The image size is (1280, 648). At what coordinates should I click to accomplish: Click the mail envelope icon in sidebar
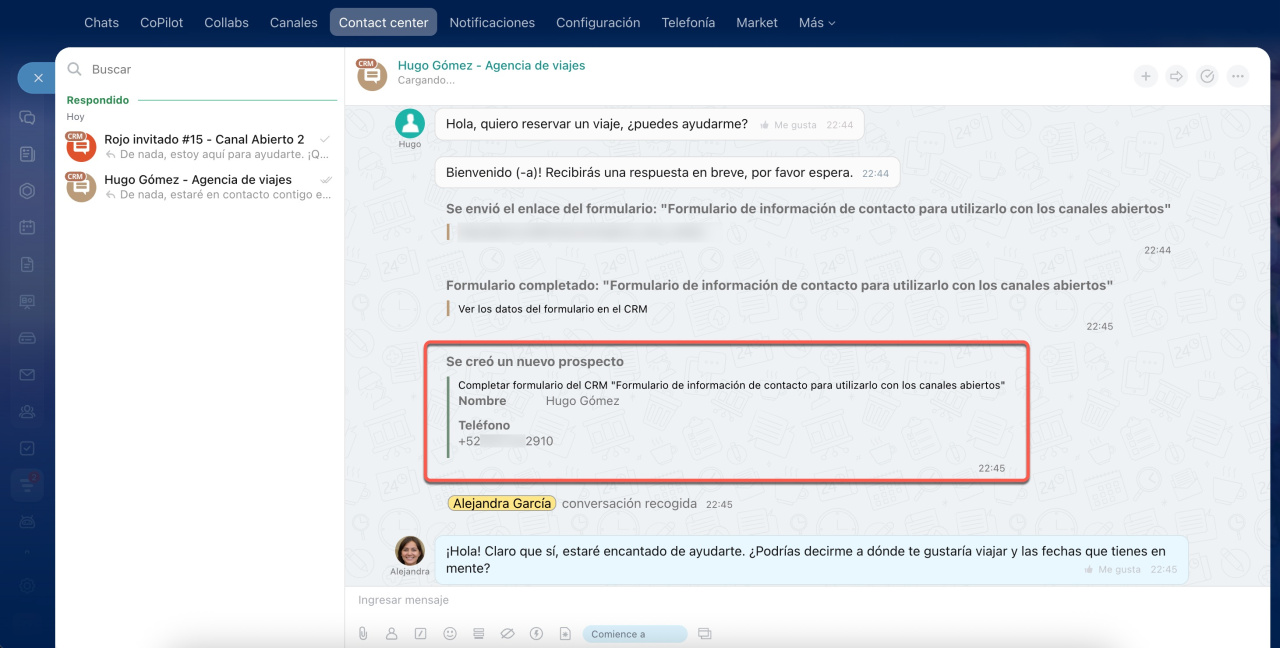(27, 375)
